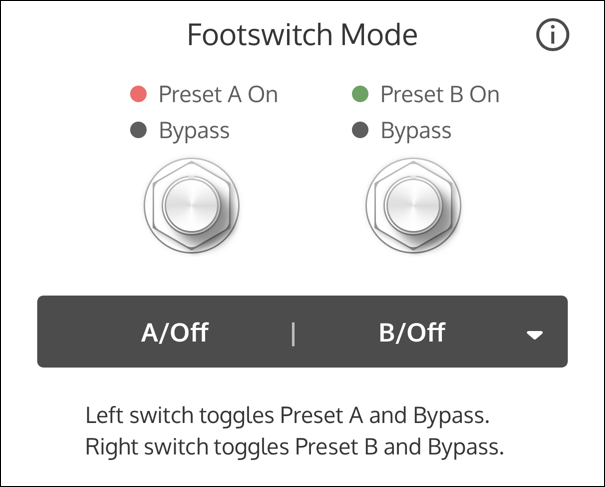Click the white dropdown triangle icon
Screen dimensions: 605x487
(535, 334)
